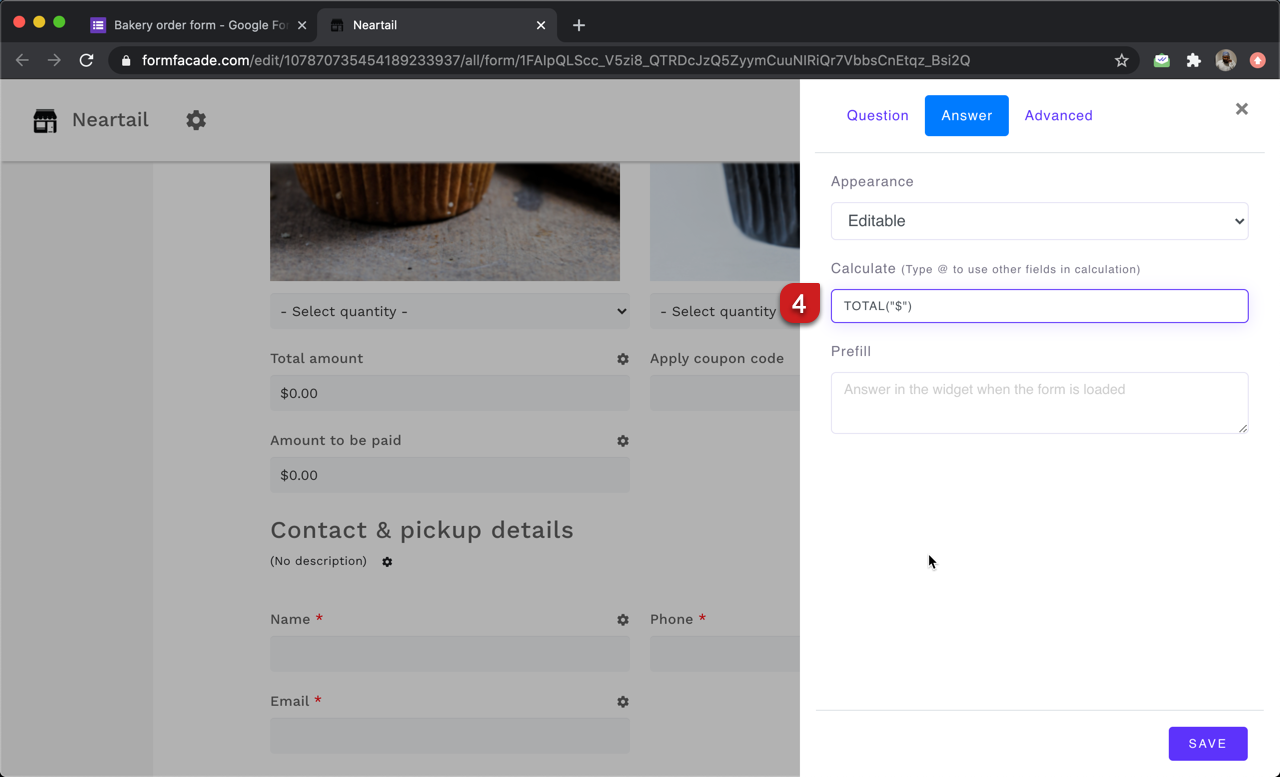Open the Email field settings gear
This screenshot has height=777, width=1280.
pos(623,702)
